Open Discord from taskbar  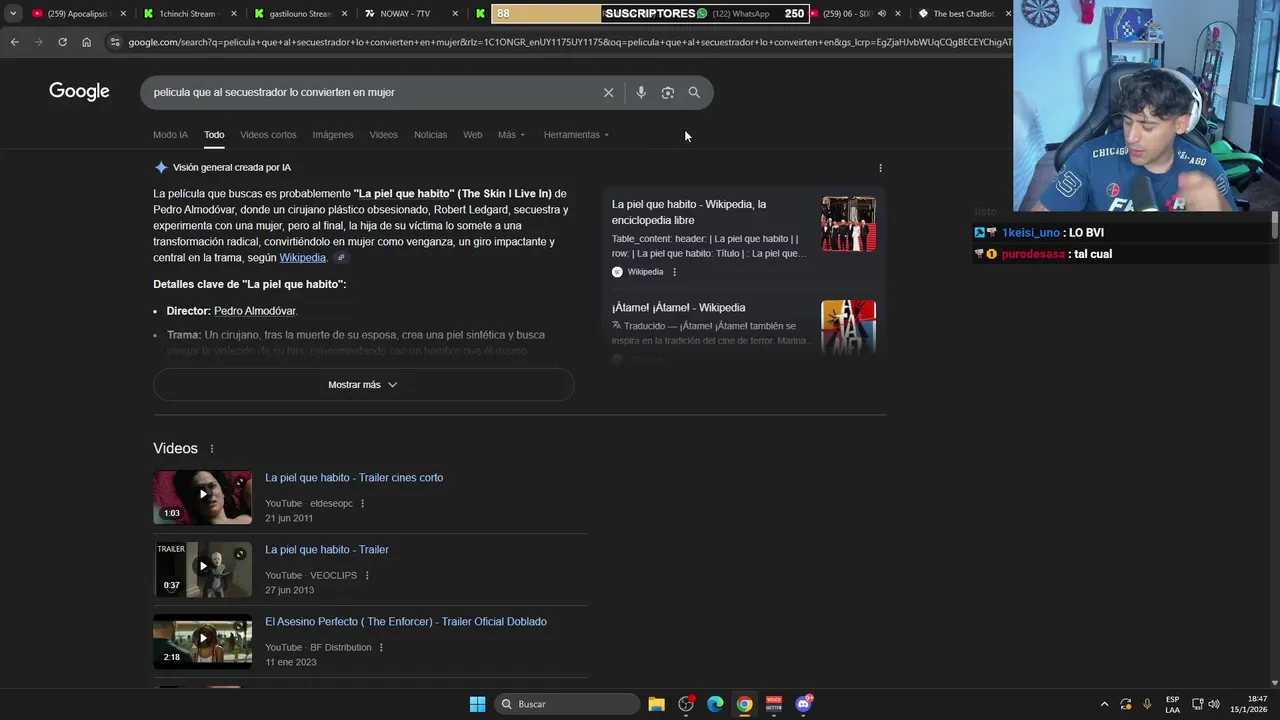(x=803, y=704)
